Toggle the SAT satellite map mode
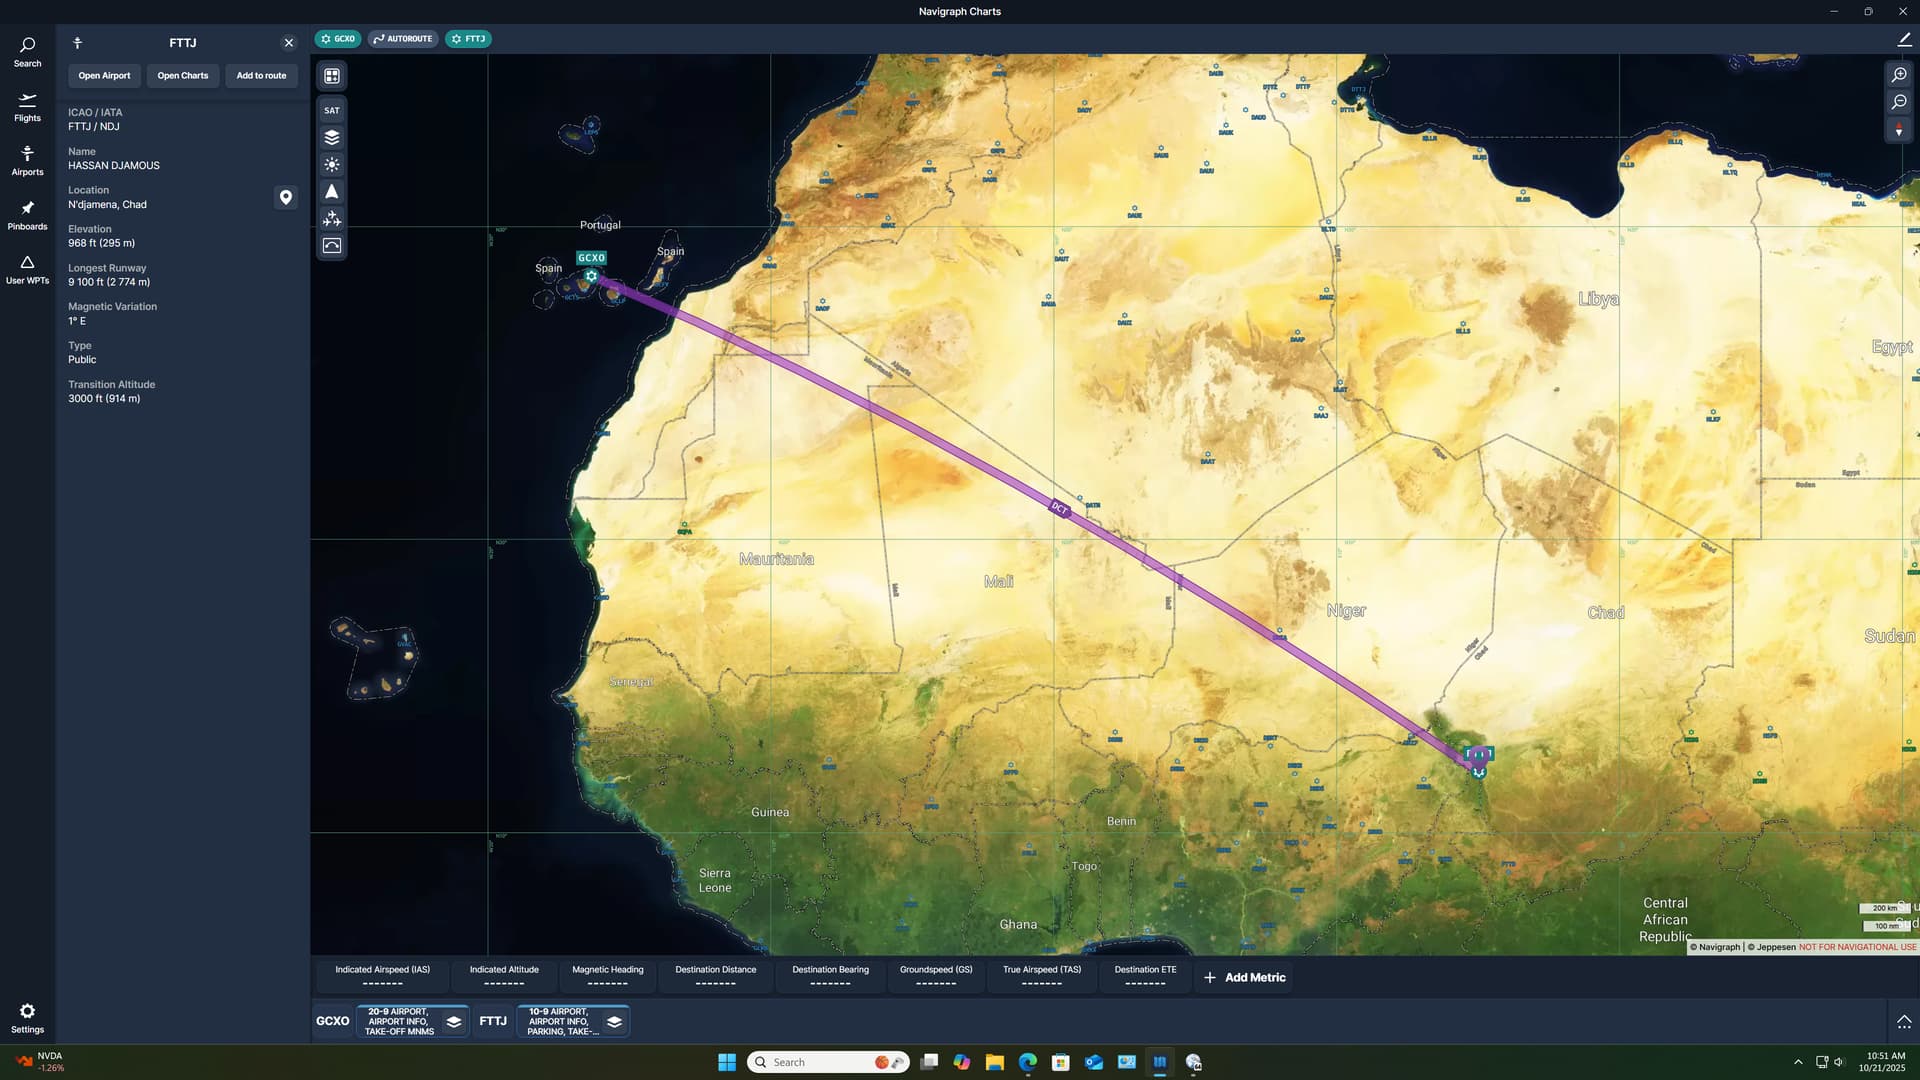This screenshot has height=1080, width=1920. point(332,111)
